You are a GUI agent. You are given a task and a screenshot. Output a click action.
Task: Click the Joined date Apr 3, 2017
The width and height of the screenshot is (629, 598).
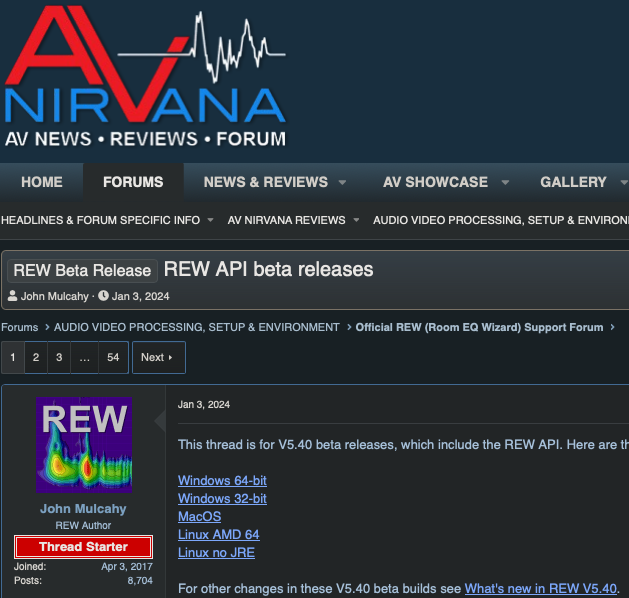[127, 567]
